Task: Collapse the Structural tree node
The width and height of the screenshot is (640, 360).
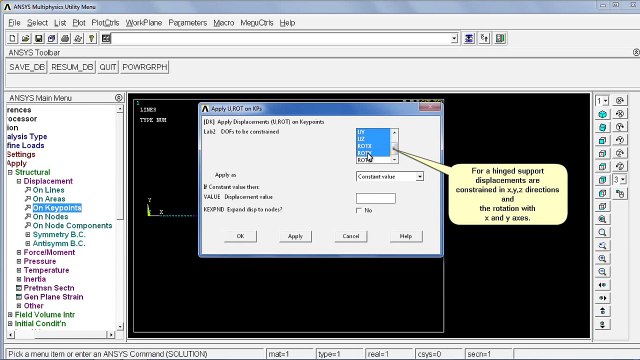Action: point(10,172)
